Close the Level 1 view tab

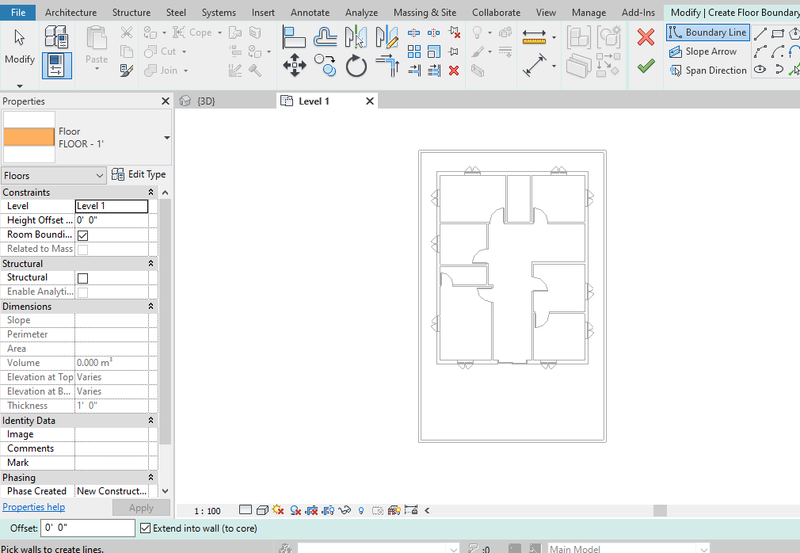(370, 101)
